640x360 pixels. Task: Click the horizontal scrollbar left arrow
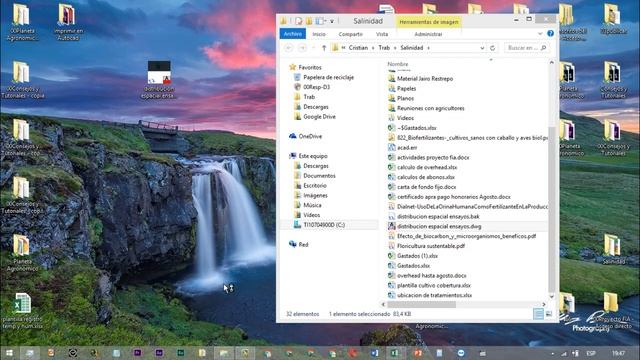tap(383, 304)
